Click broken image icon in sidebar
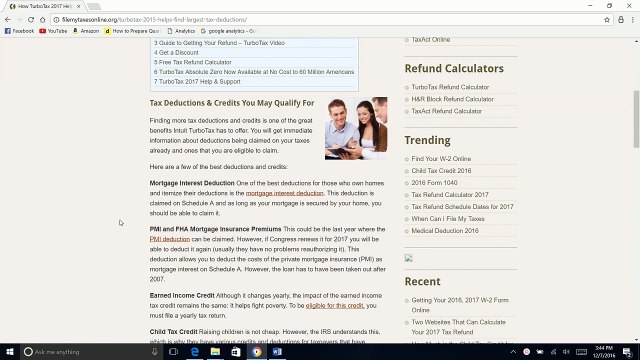 pos(409,258)
